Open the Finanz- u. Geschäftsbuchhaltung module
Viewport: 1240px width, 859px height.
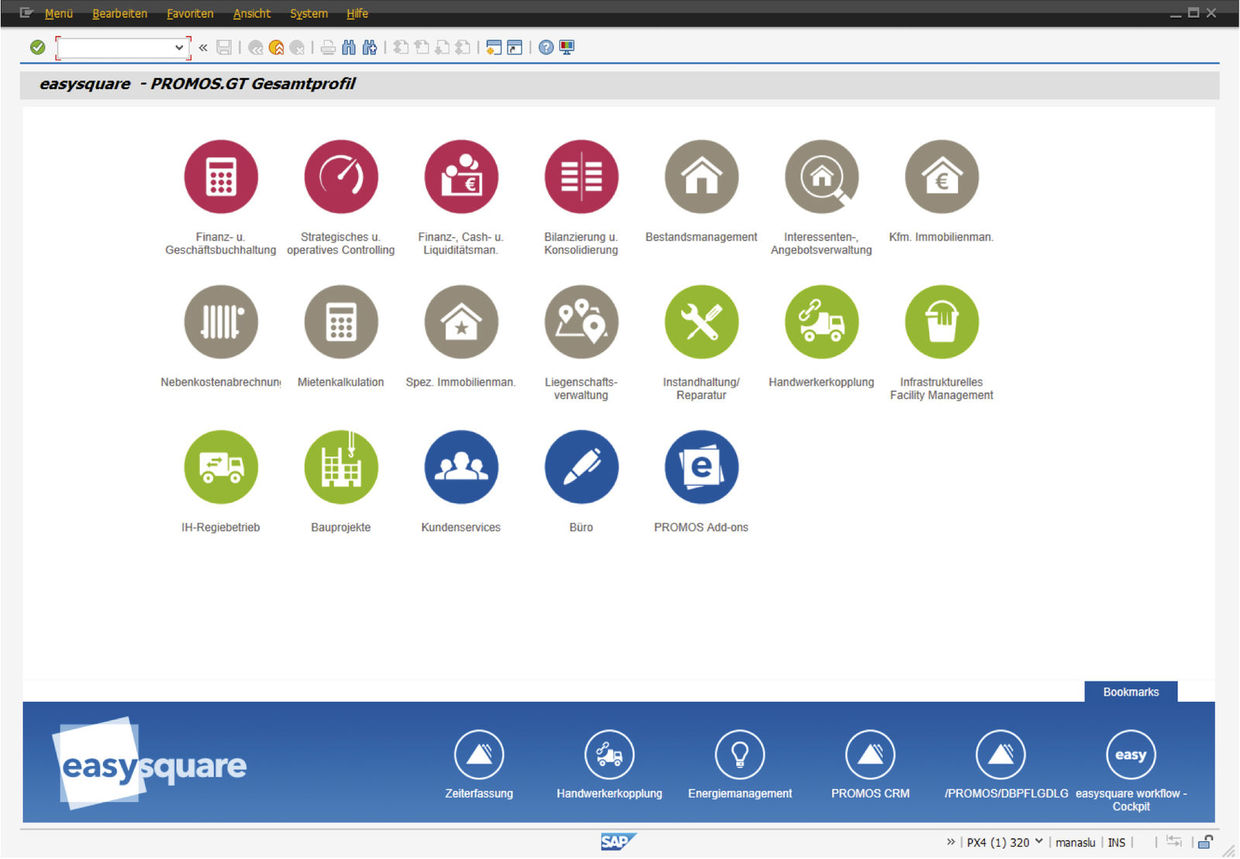[221, 177]
